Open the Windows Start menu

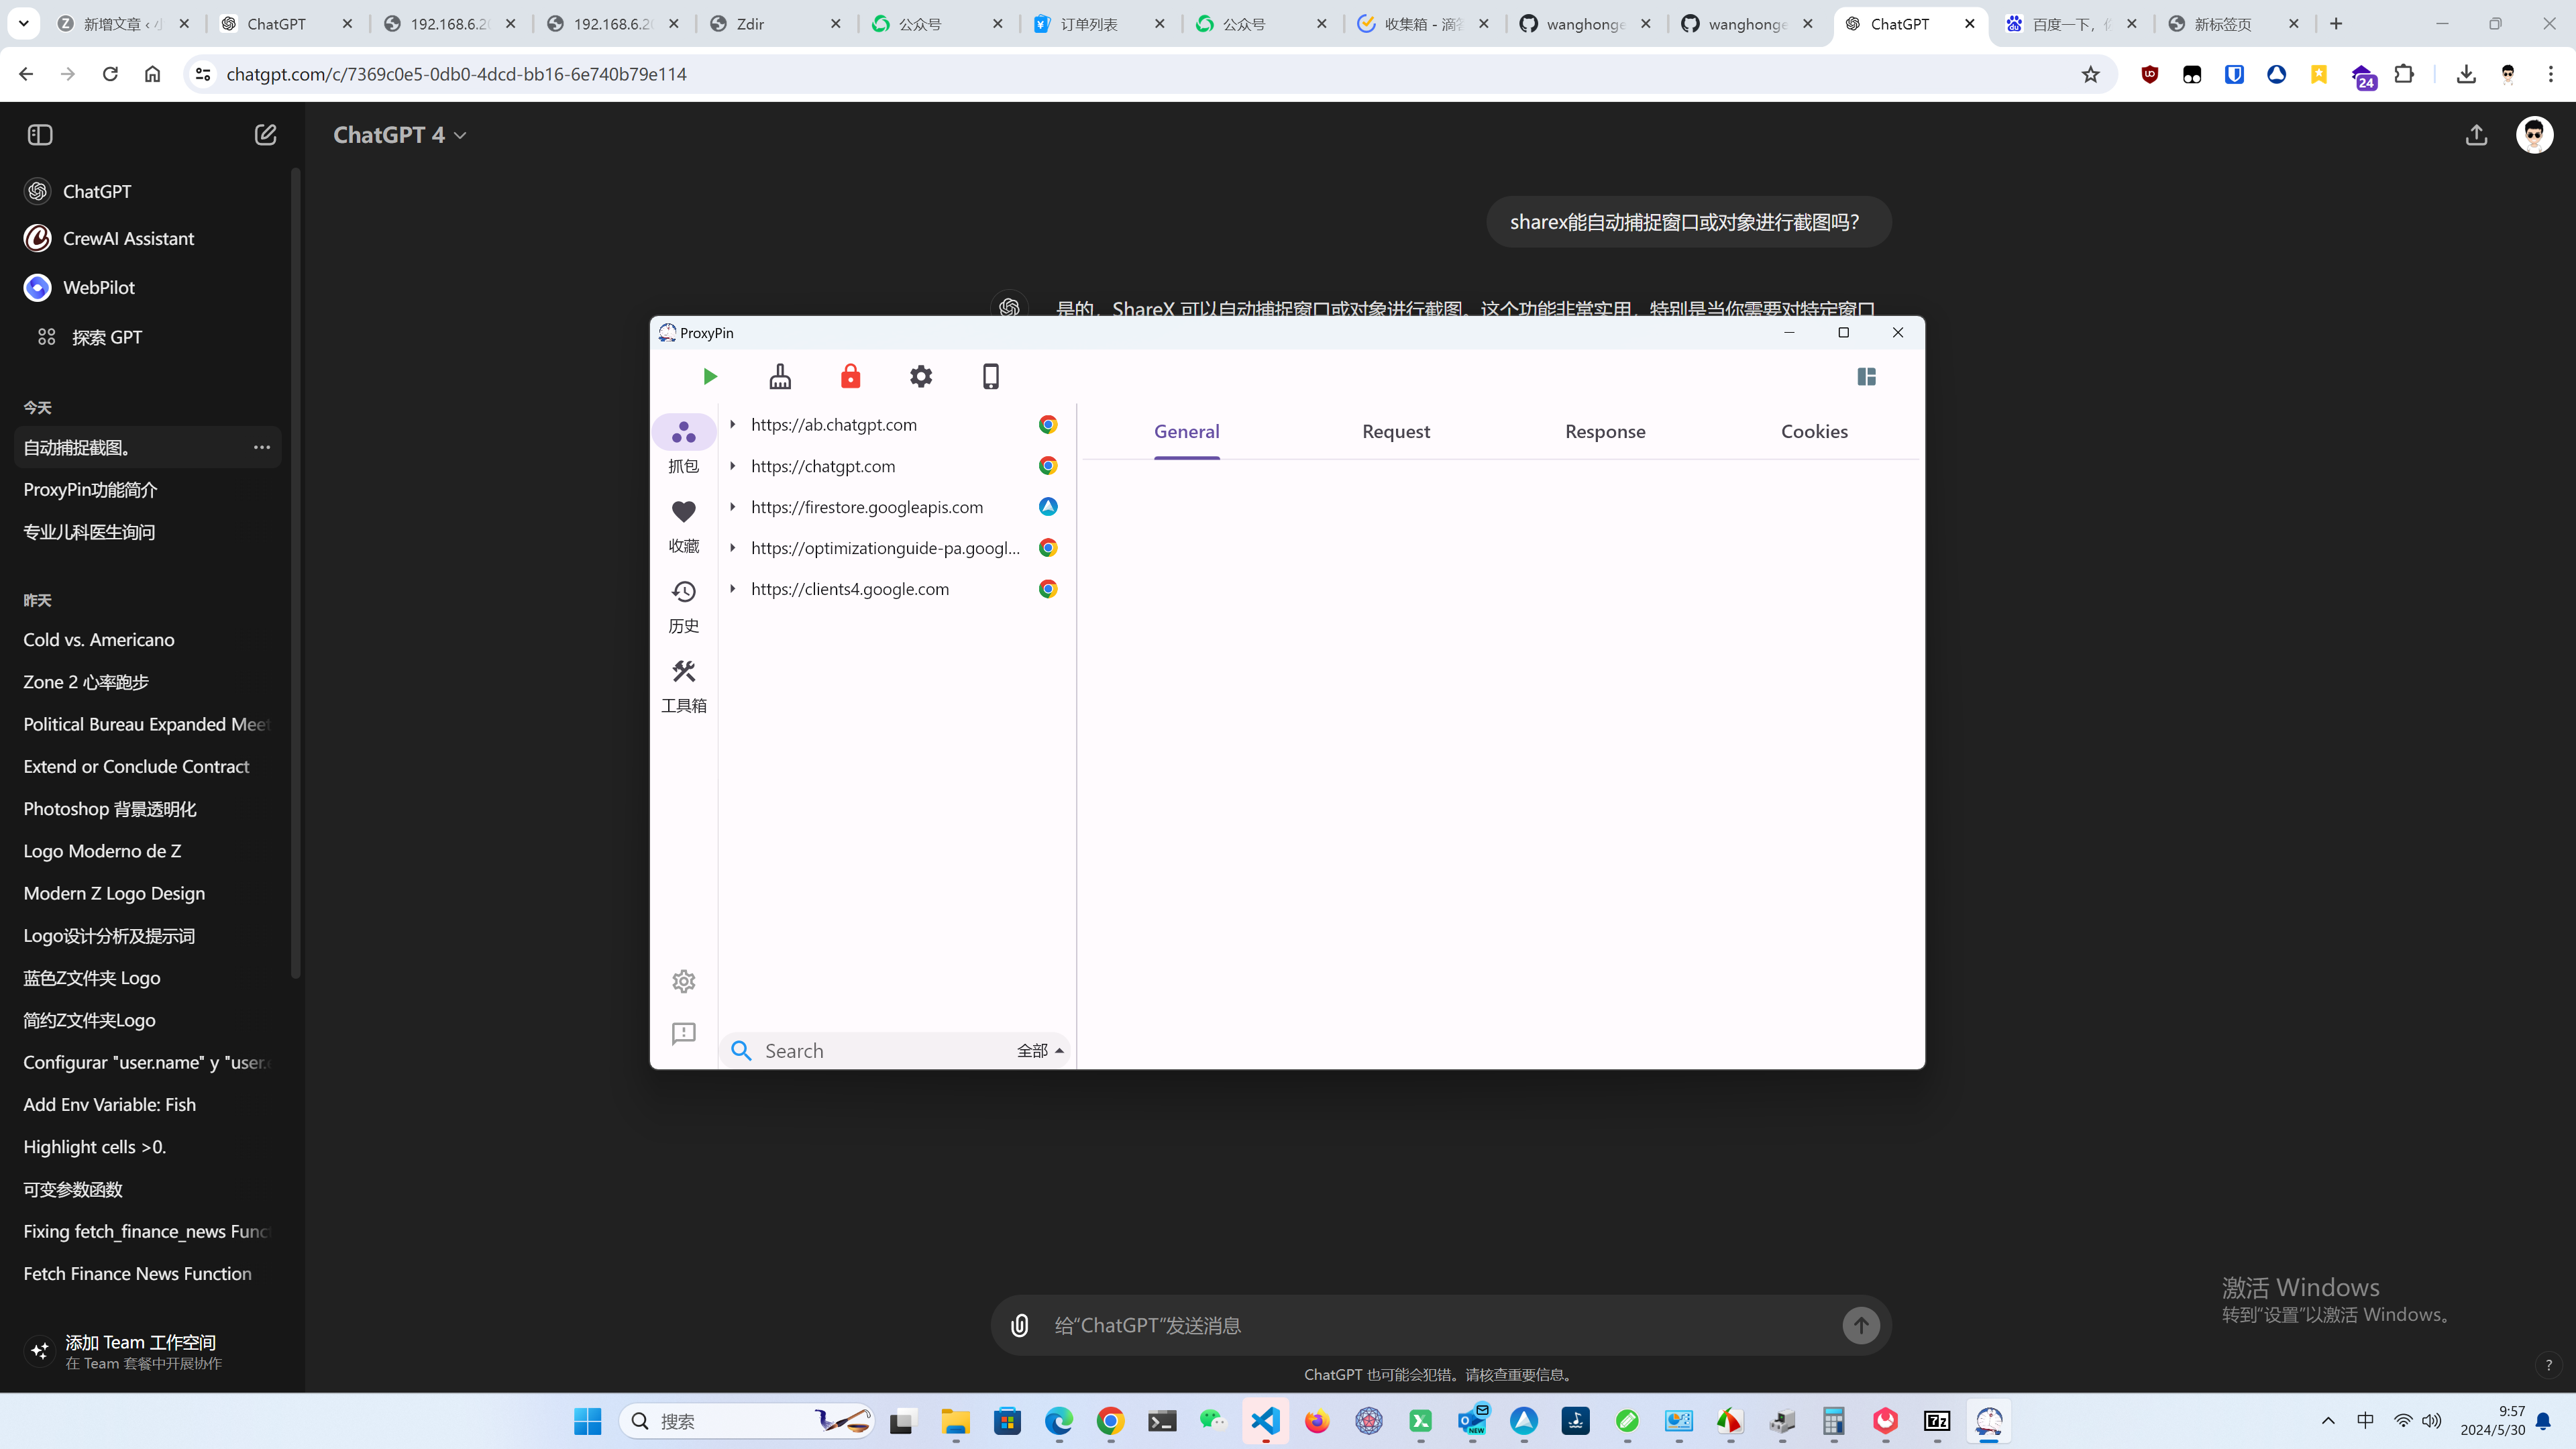click(x=588, y=1421)
